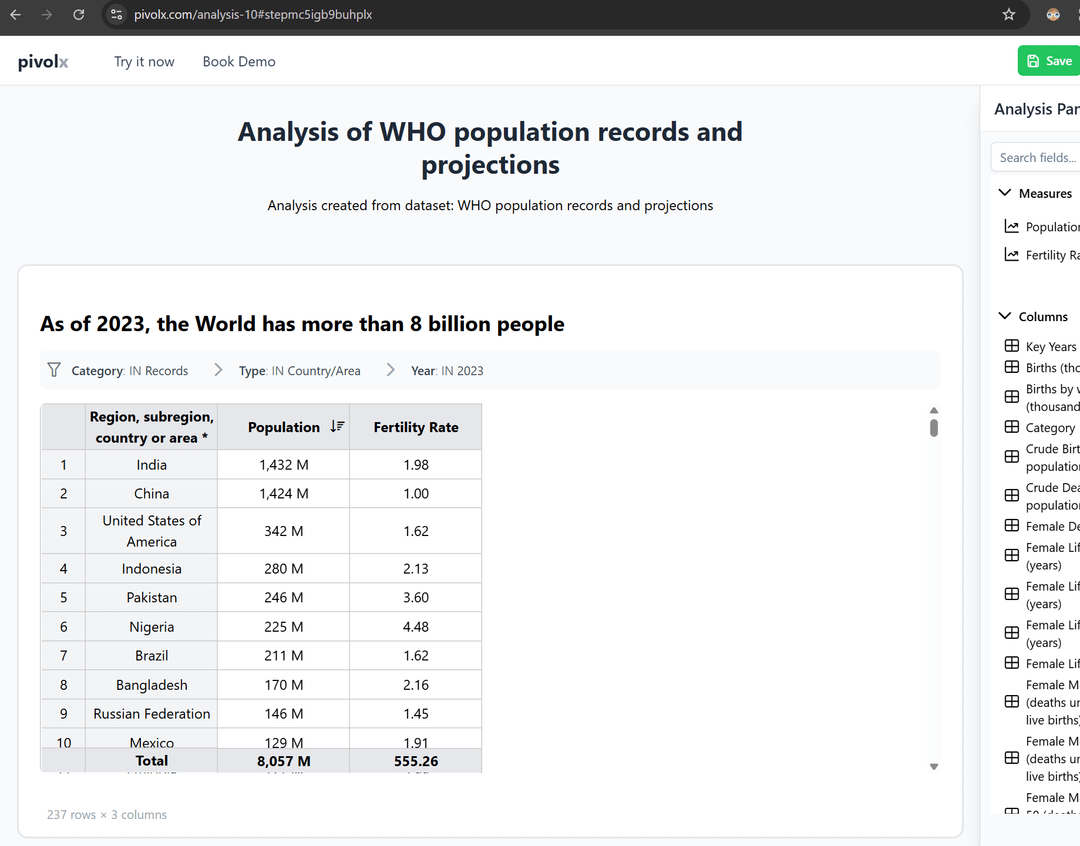1080x846 pixels.
Task: Click the Population sort descending icon
Action: (337, 427)
